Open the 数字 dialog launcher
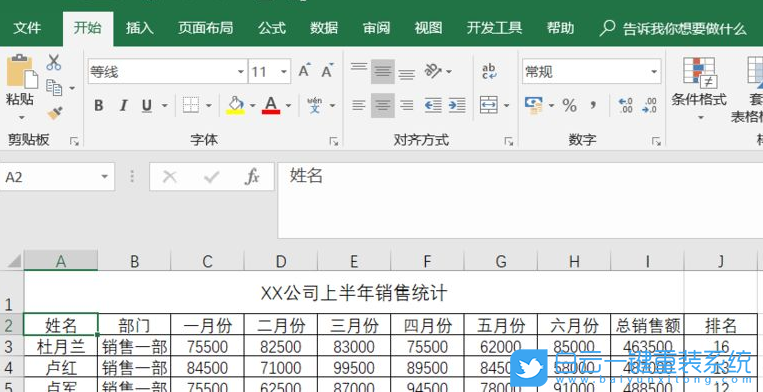The image size is (763, 392). pyautogui.click(x=656, y=142)
